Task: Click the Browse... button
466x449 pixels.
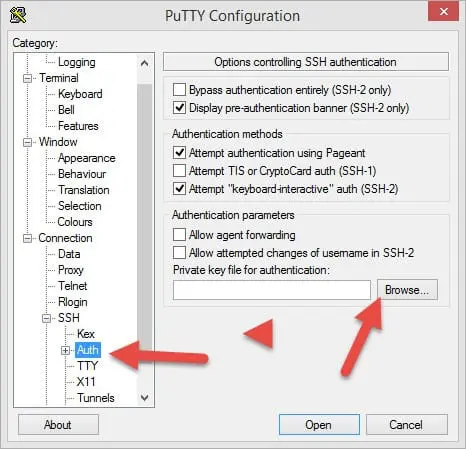Action: click(x=407, y=290)
